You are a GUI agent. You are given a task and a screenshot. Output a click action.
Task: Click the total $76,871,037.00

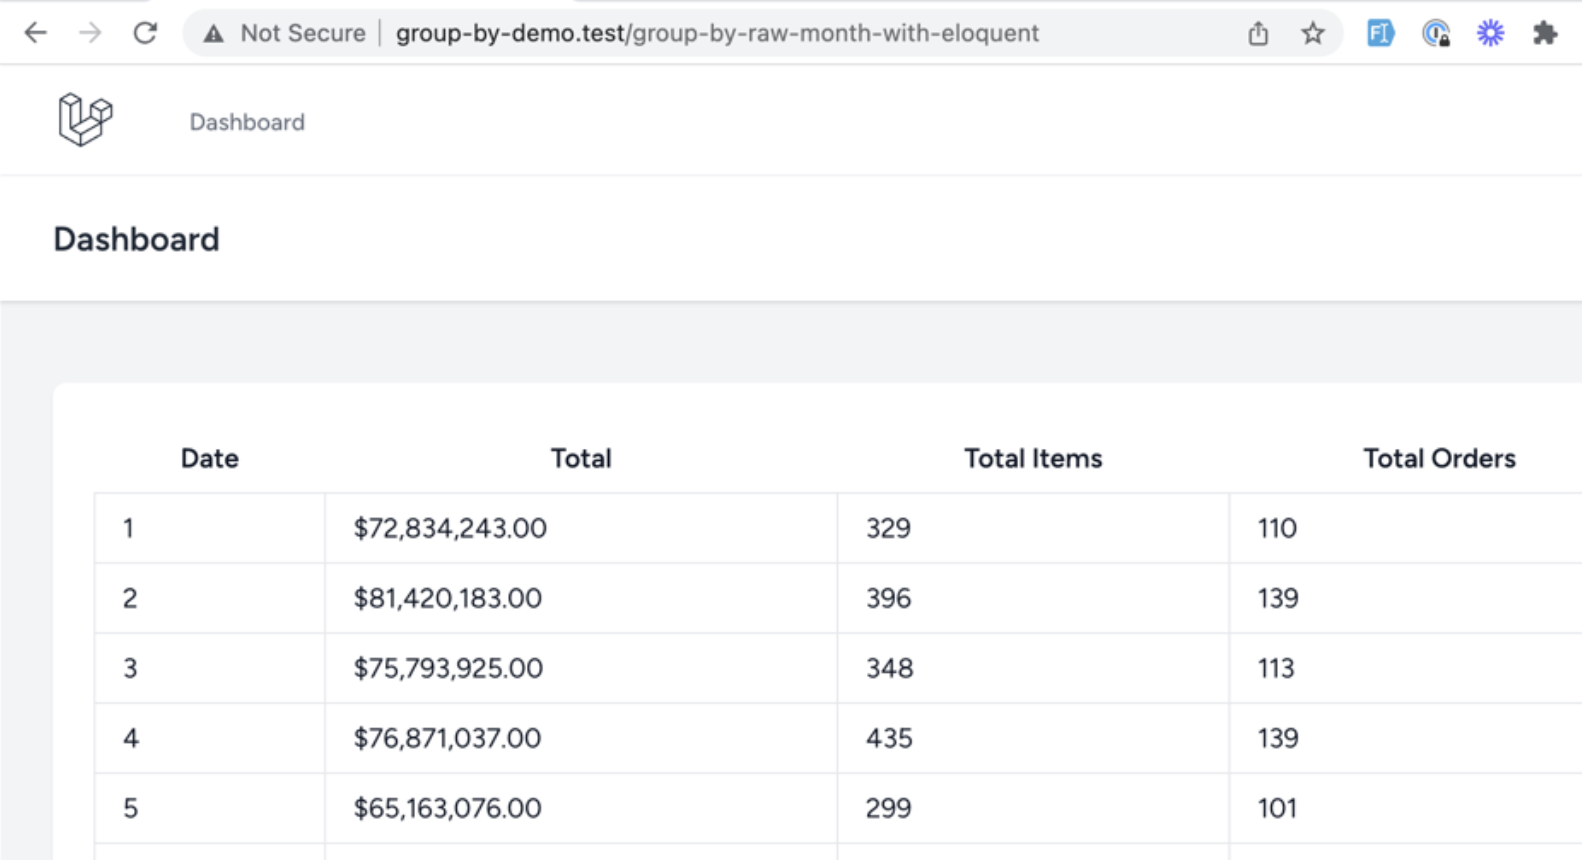point(447,738)
